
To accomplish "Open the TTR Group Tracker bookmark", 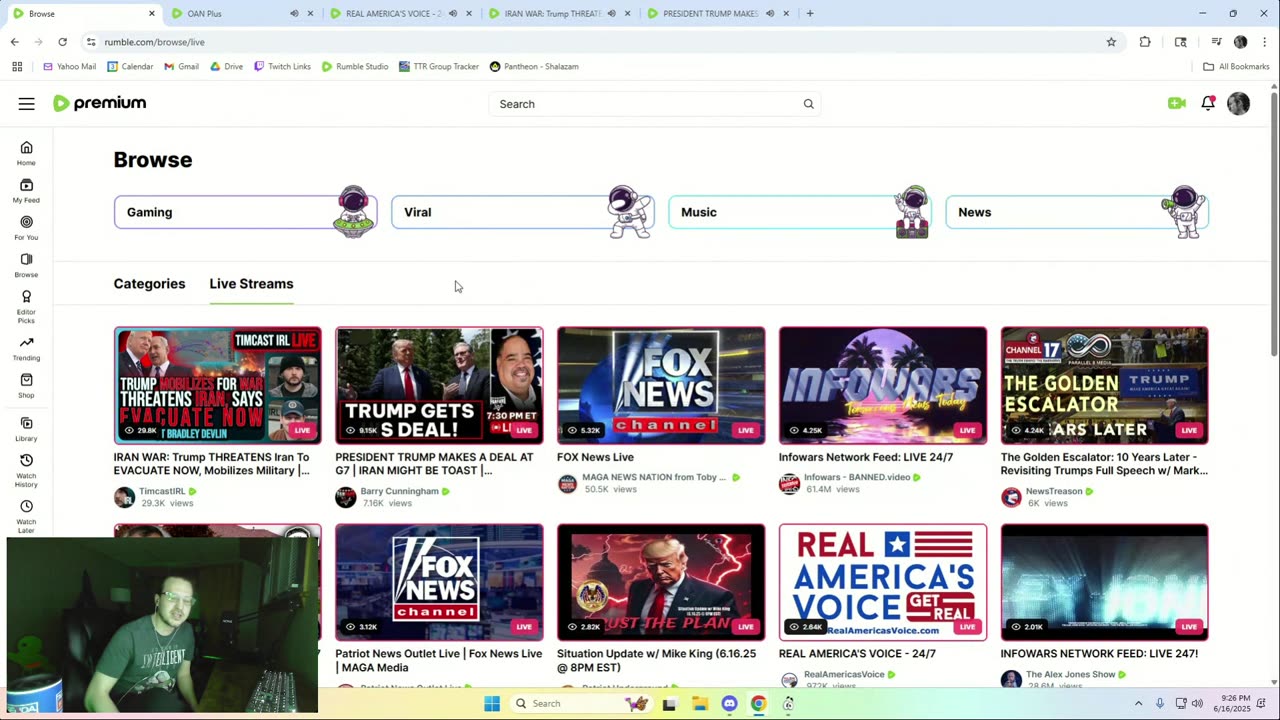I will click(439, 66).
